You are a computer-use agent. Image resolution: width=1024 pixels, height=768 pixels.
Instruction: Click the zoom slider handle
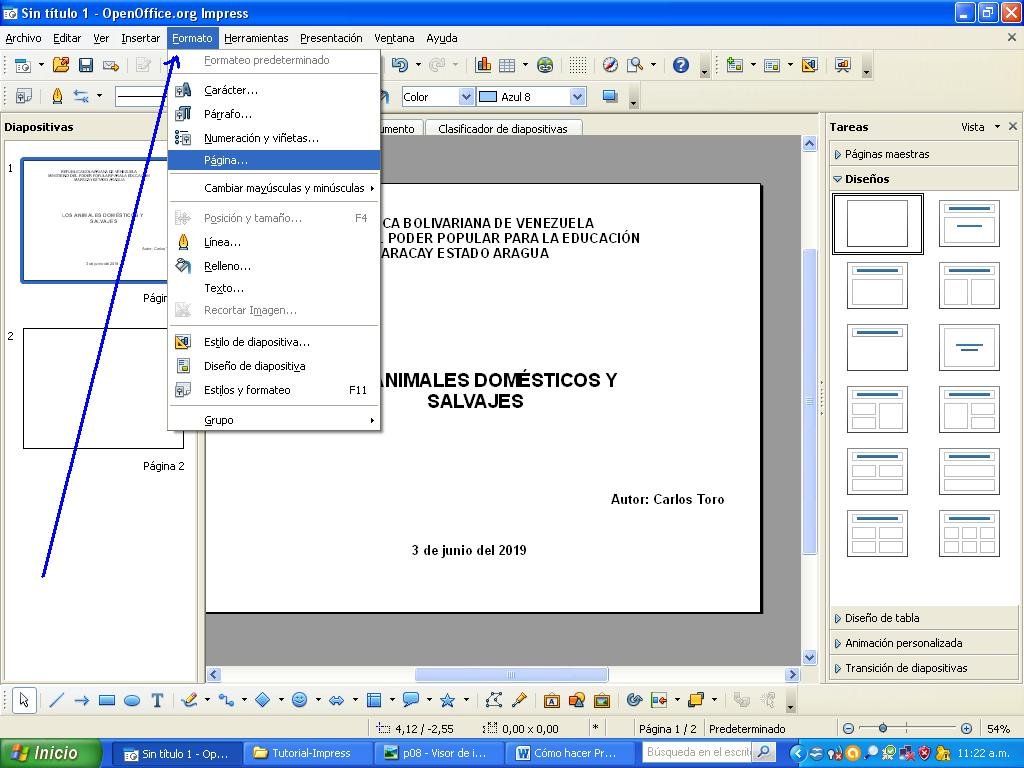point(882,728)
